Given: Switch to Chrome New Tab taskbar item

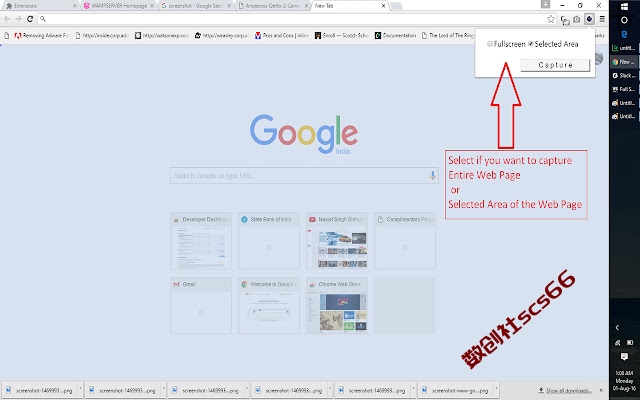Looking at the screenshot, I should pos(624,62).
